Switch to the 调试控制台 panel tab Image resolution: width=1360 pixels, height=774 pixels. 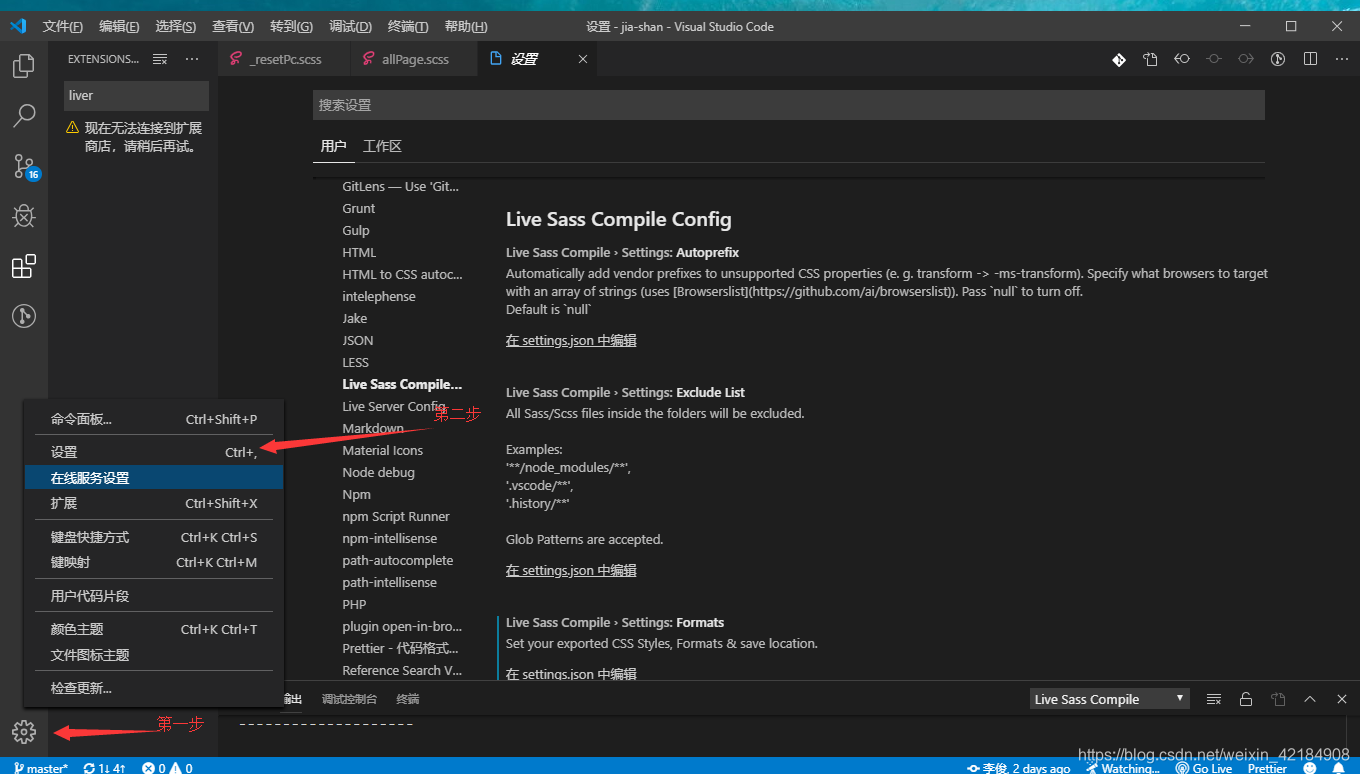point(349,699)
